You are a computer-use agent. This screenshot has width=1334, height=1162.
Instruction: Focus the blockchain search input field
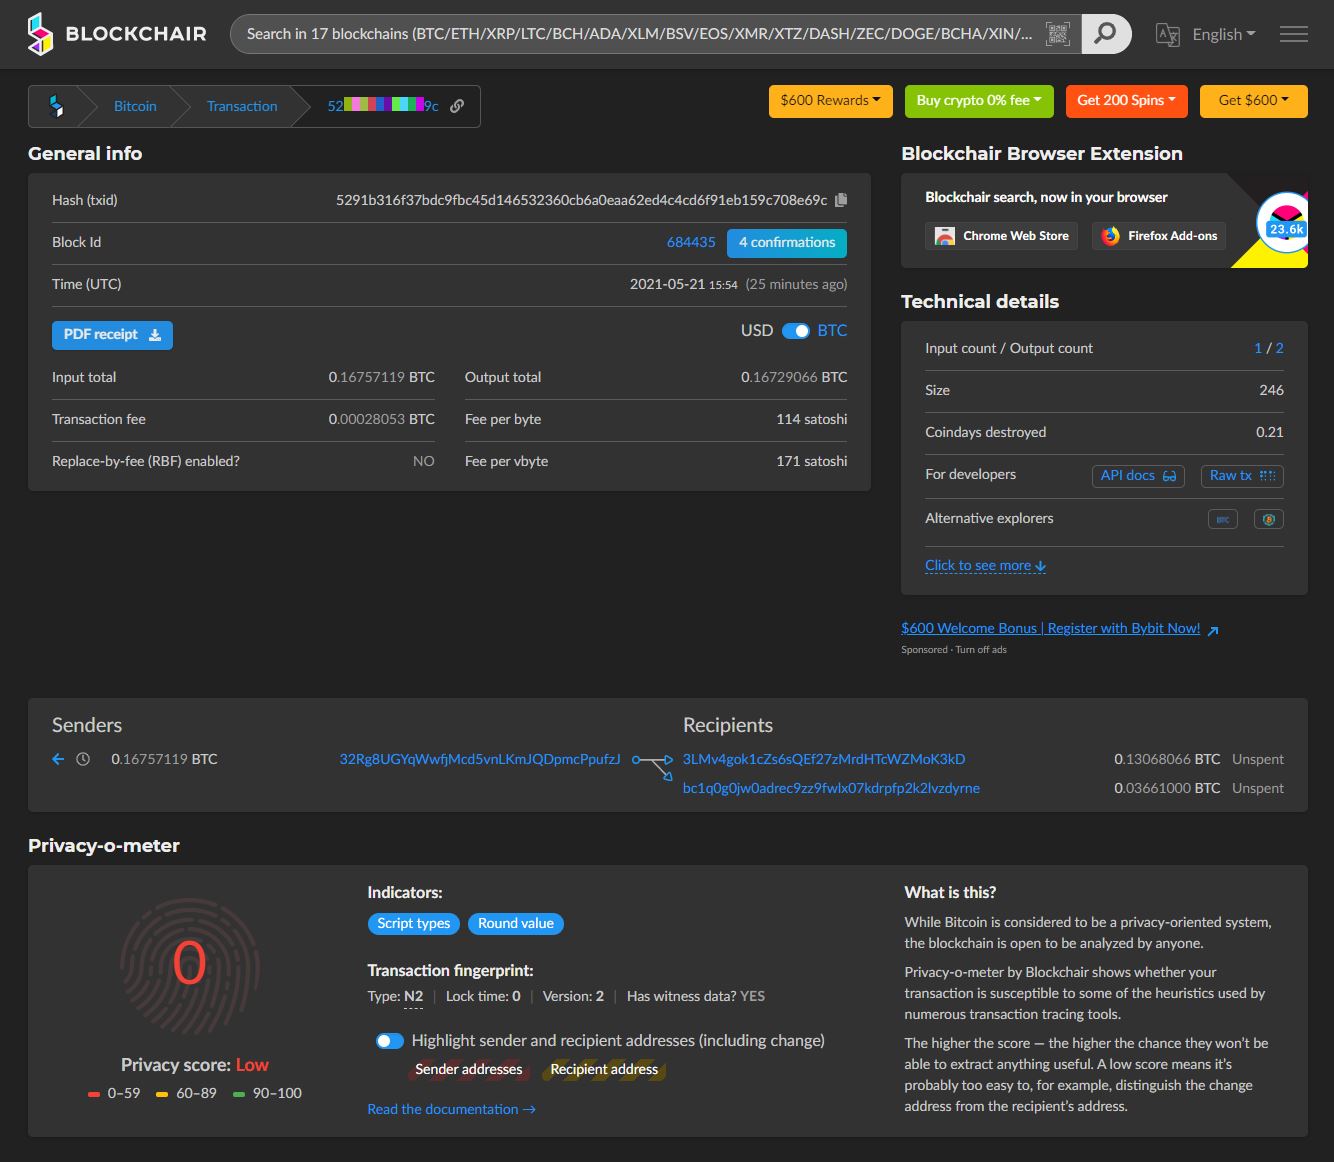click(640, 34)
